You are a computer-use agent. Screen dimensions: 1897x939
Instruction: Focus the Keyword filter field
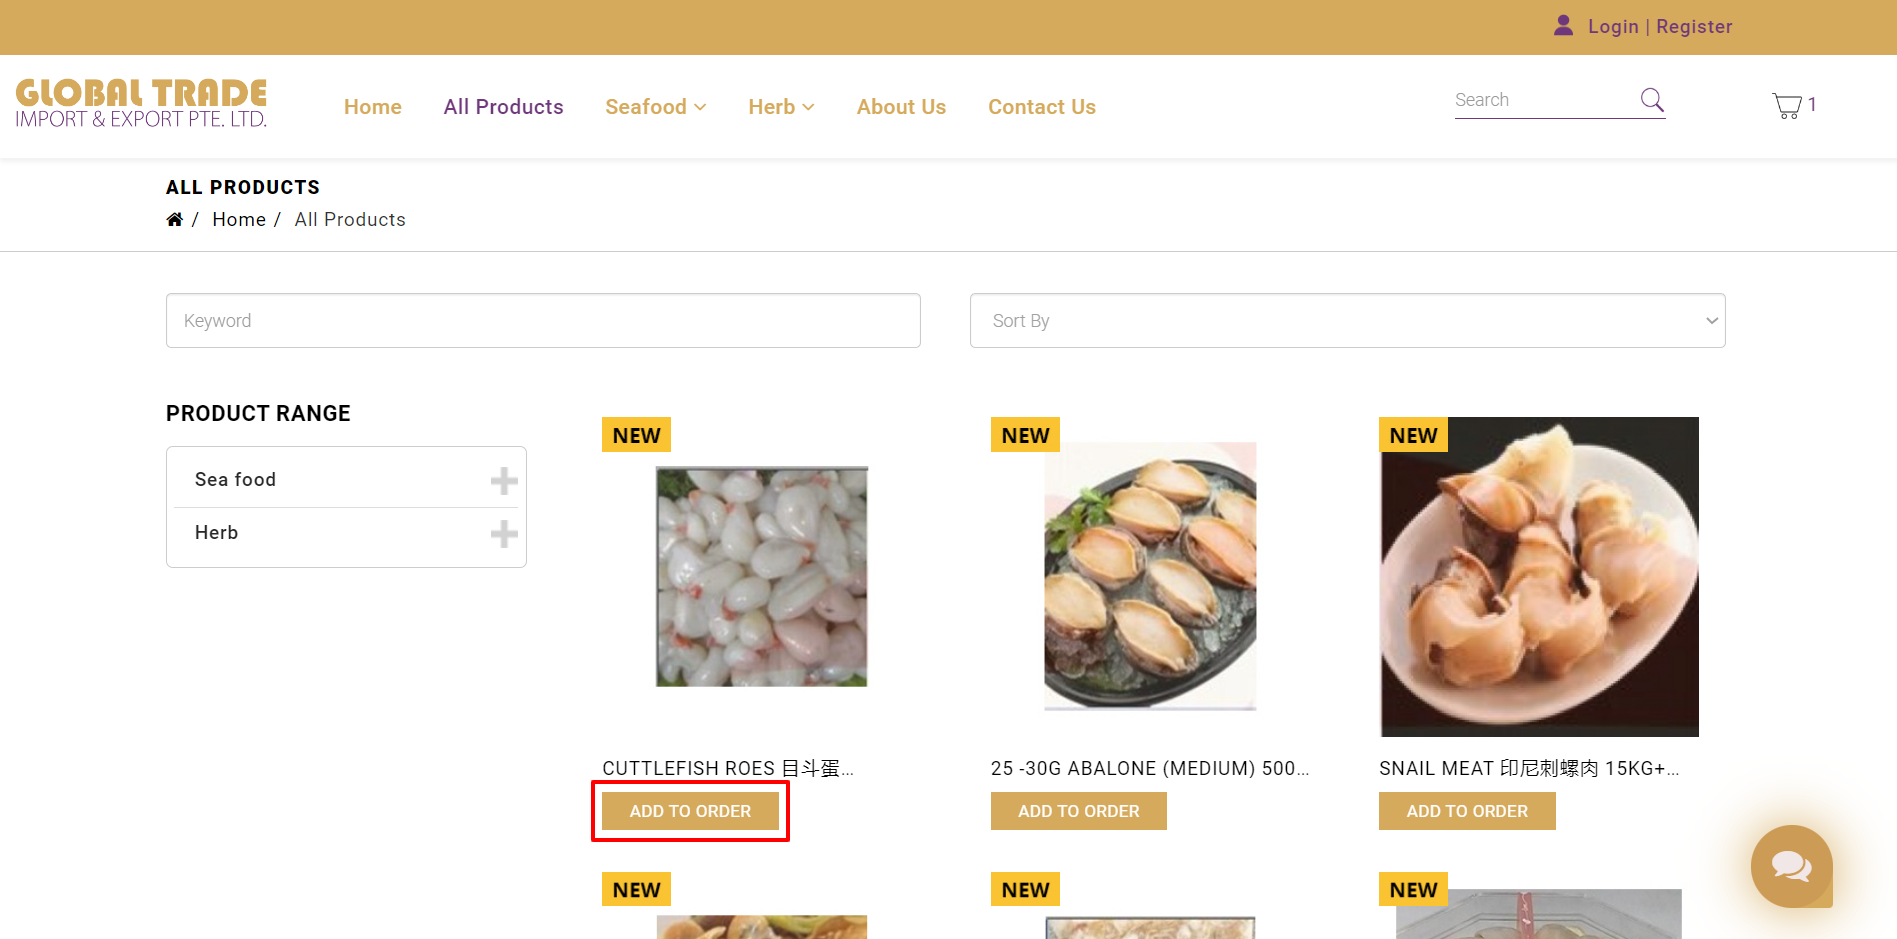point(543,321)
